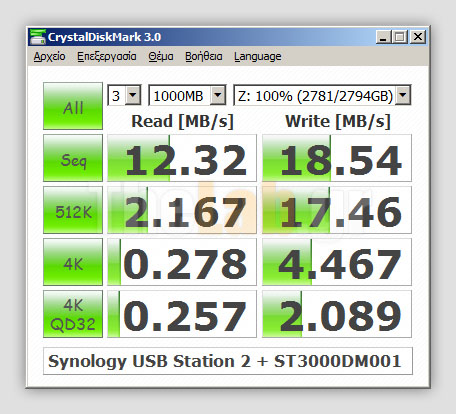Expand the 1000MB test size dropdown
This screenshot has width=456, height=414.
pyautogui.click(x=218, y=96)
